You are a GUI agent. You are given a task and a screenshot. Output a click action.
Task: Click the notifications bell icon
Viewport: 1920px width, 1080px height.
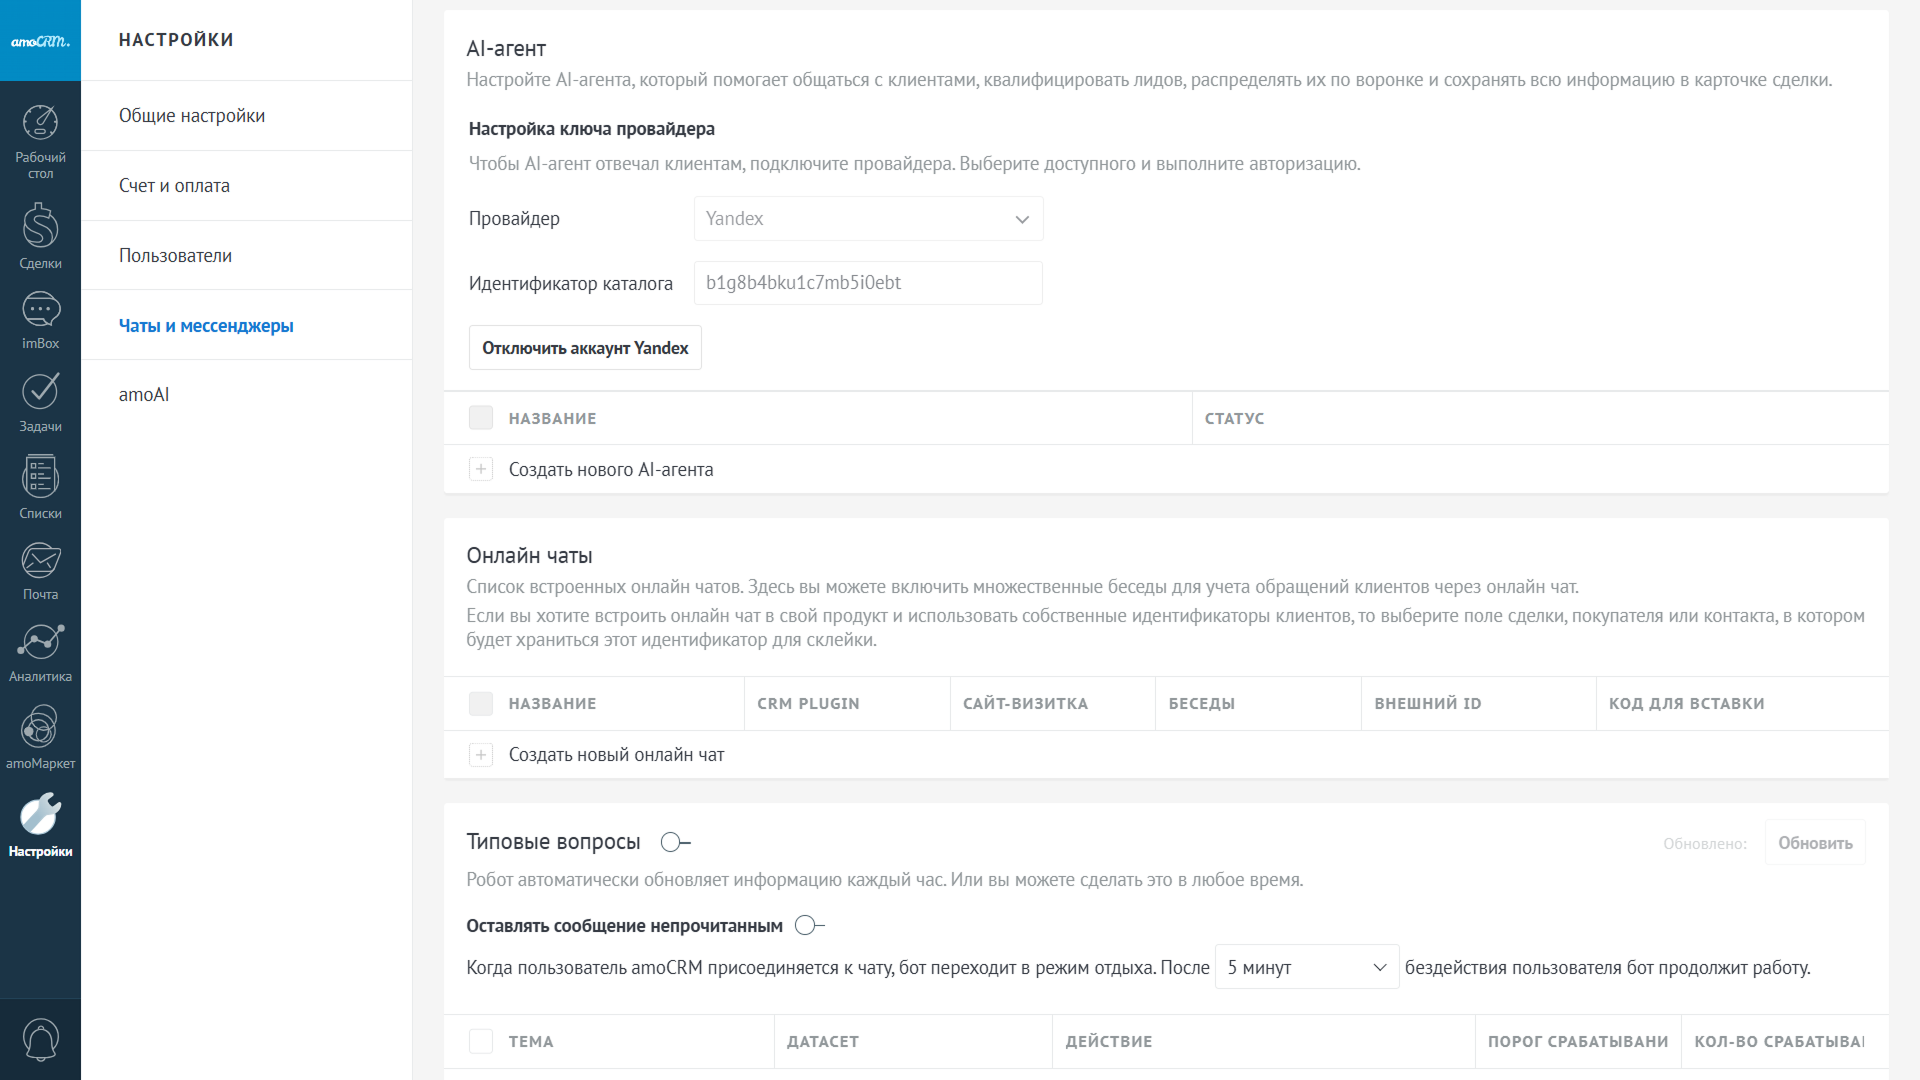[x=40, y=1040]
